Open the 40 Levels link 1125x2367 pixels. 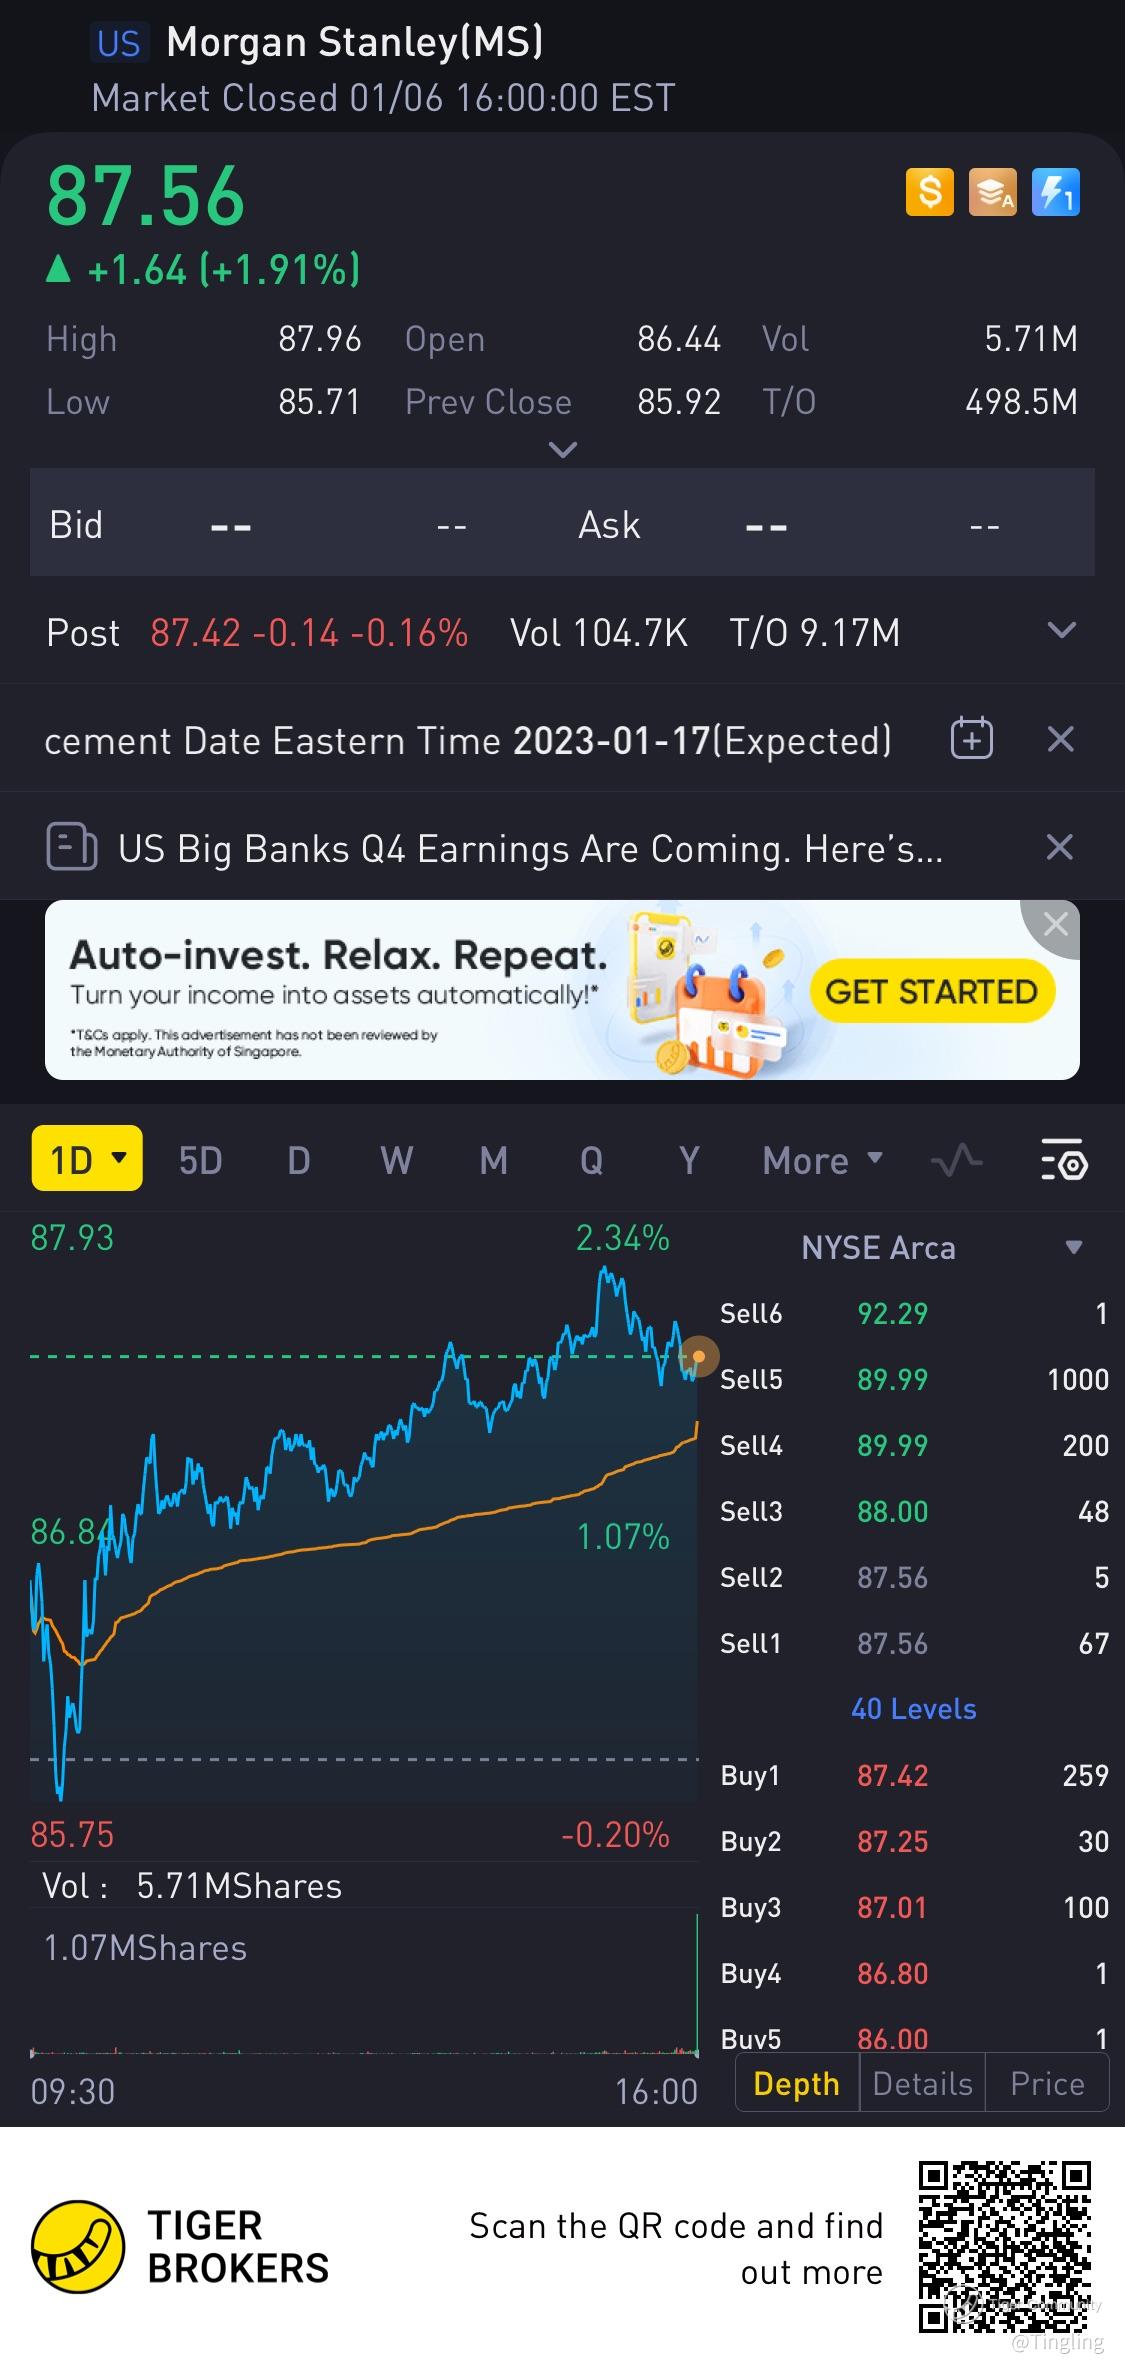tap(914, 1708)
